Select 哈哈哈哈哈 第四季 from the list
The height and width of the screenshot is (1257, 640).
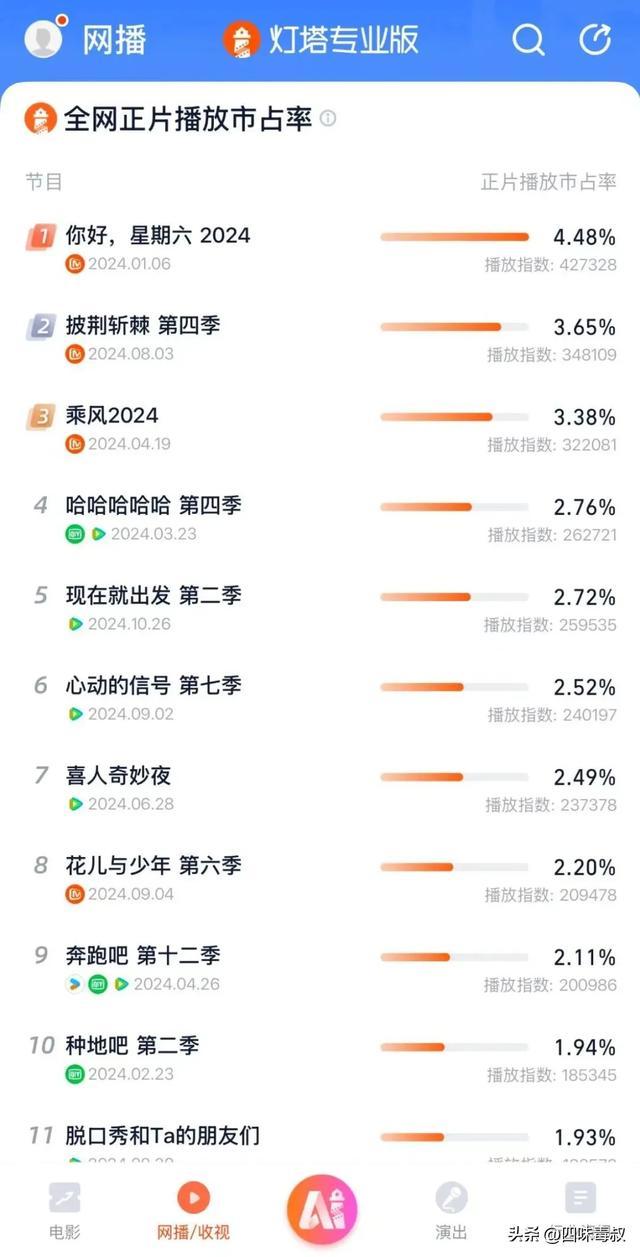(153, 506)
